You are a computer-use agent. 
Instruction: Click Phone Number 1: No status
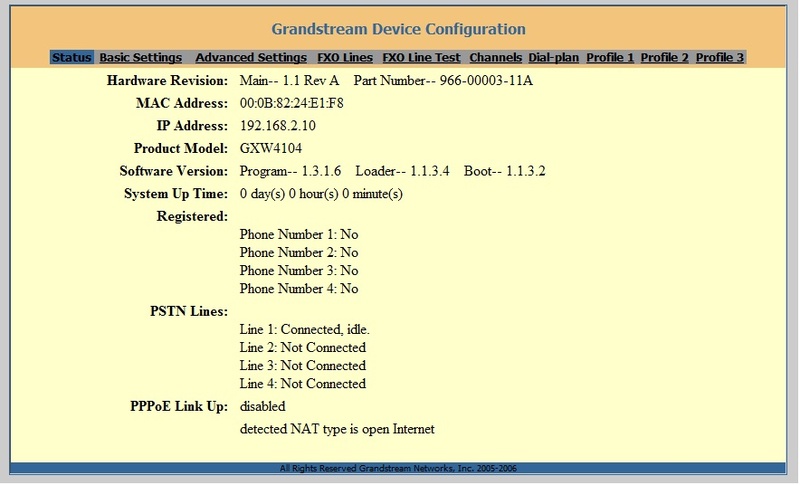coord(298,234)
